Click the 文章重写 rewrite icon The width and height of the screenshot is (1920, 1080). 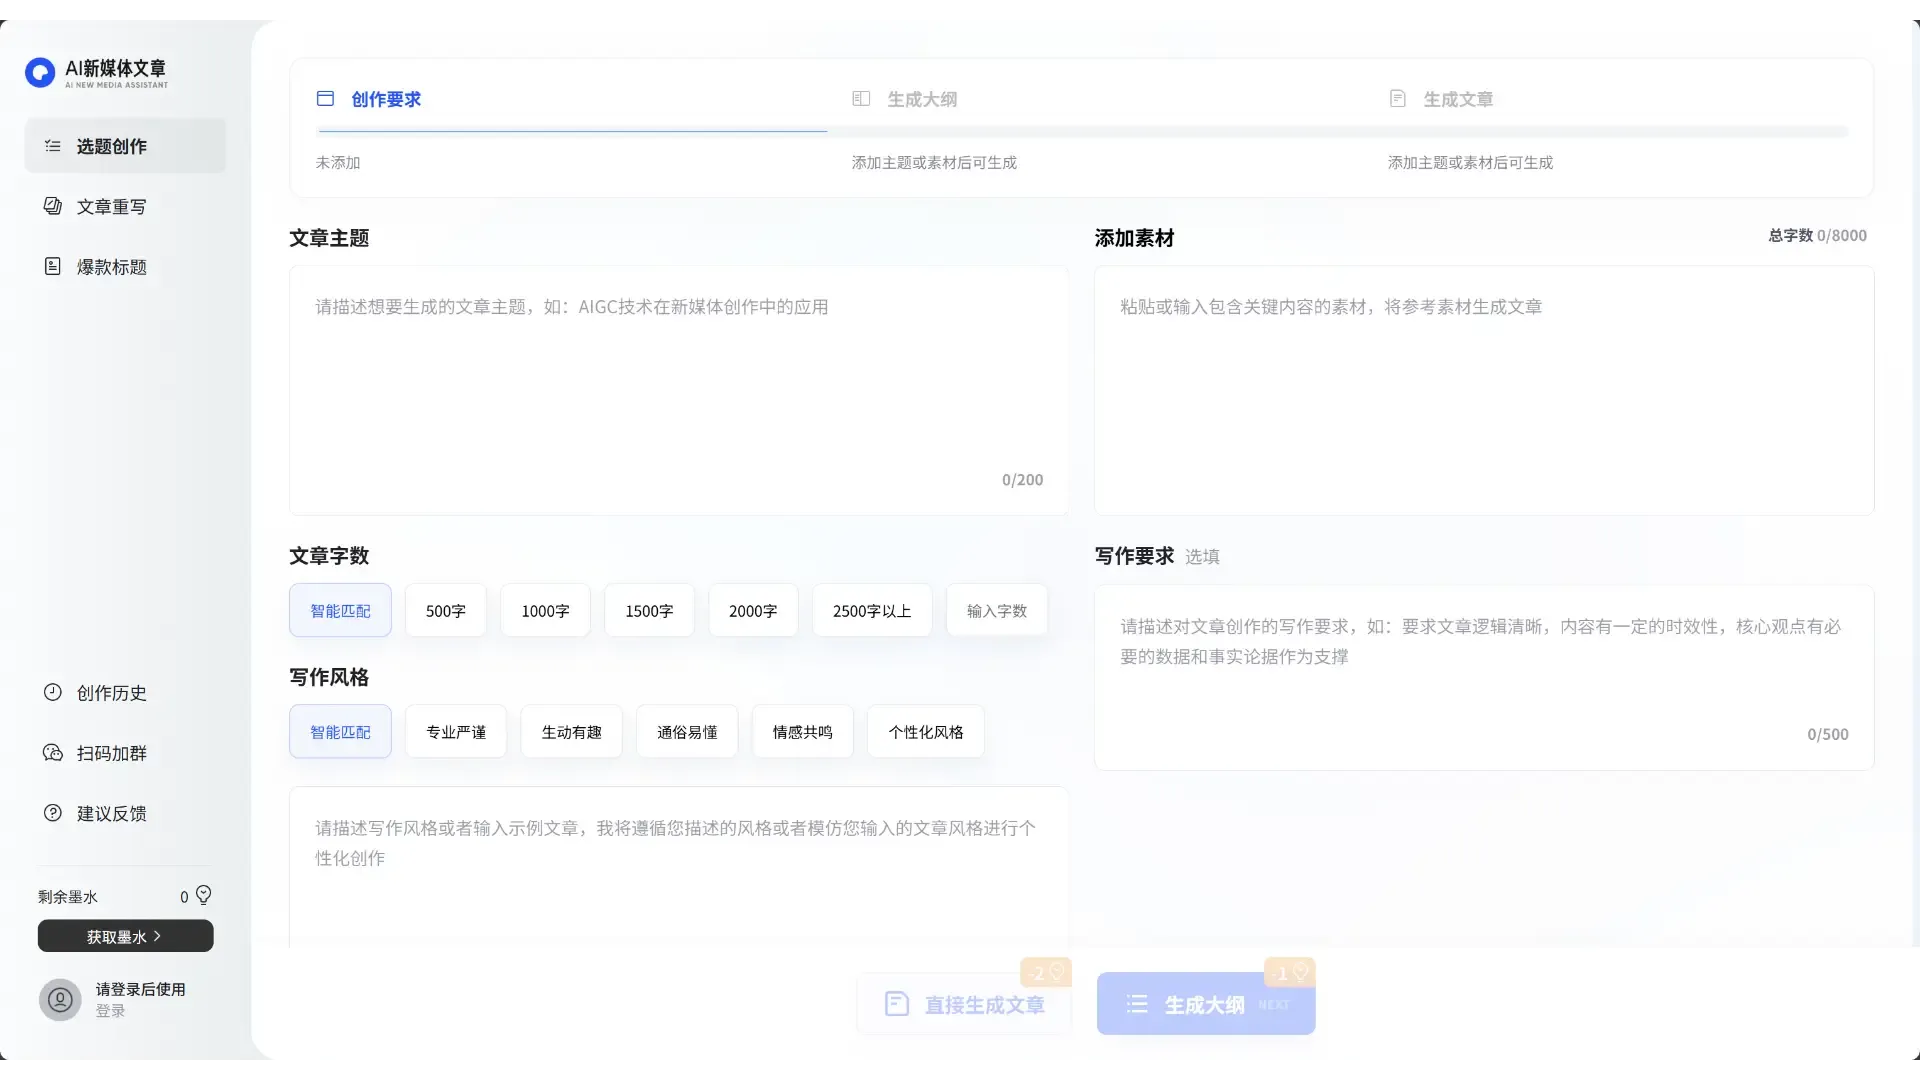tap(53, 206)
